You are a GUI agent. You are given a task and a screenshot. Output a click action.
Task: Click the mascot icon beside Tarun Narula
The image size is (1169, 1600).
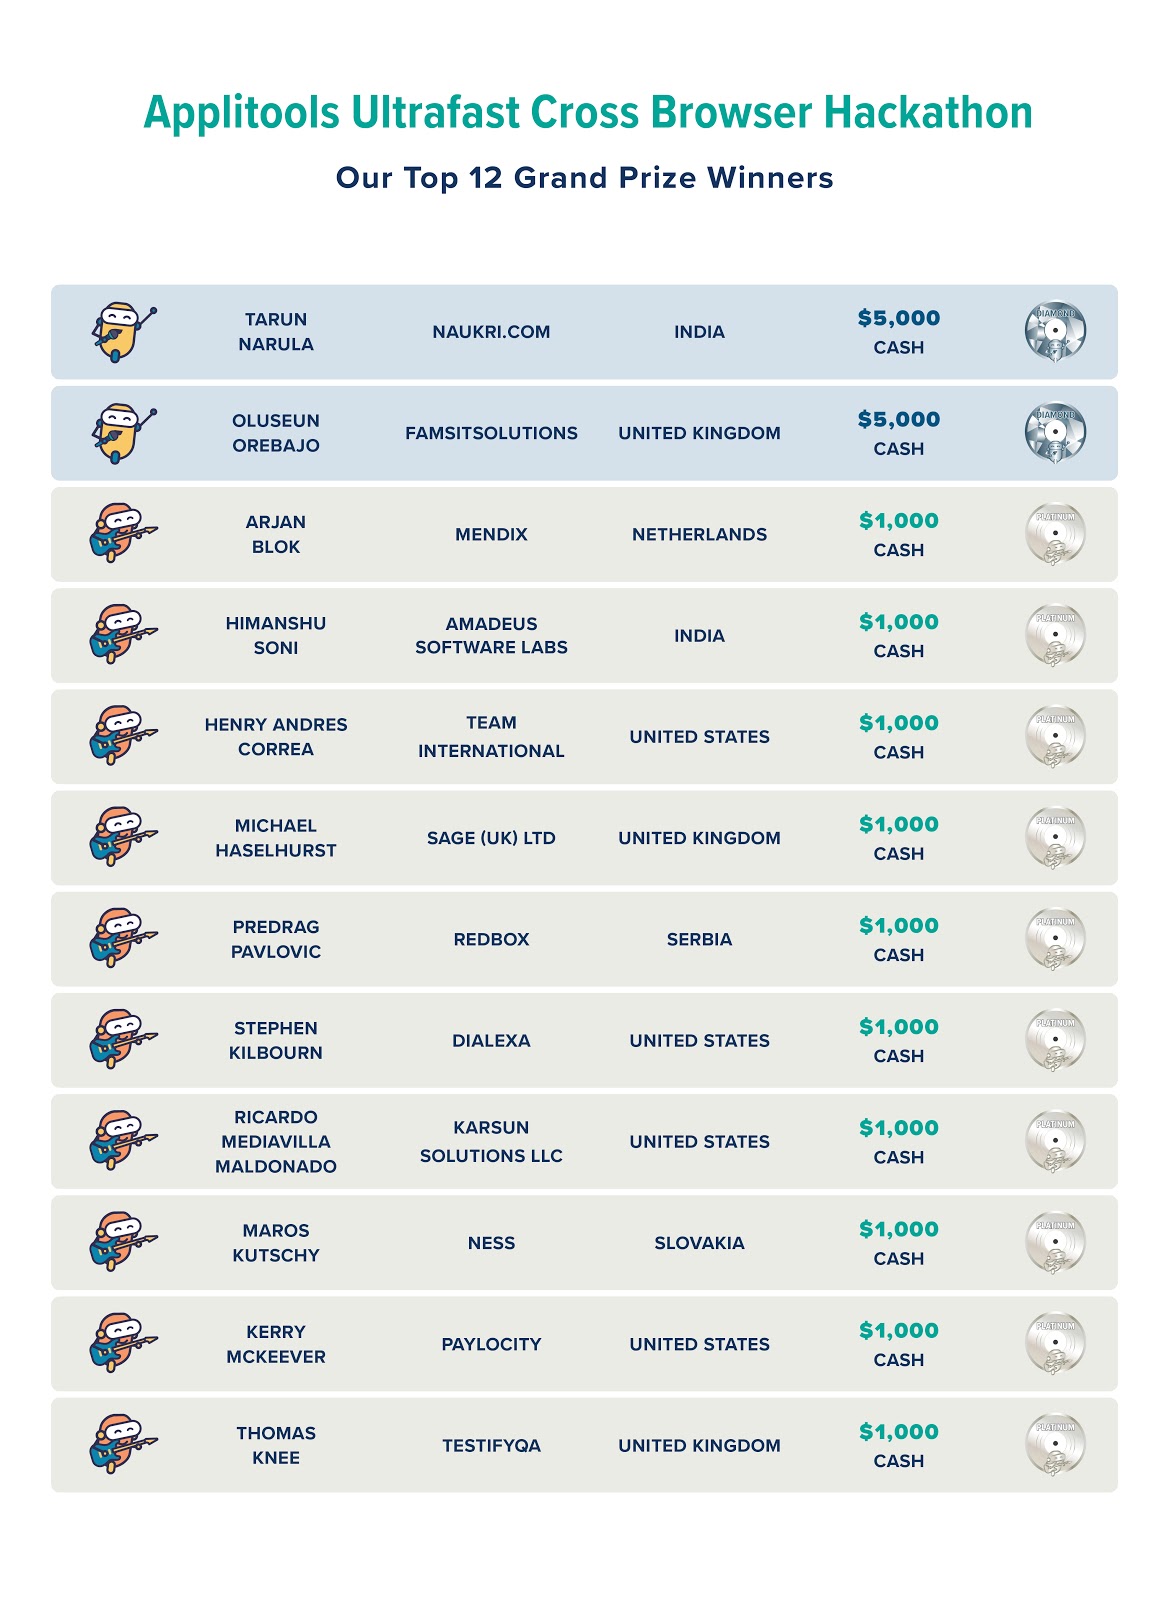(x=121, y=333)
